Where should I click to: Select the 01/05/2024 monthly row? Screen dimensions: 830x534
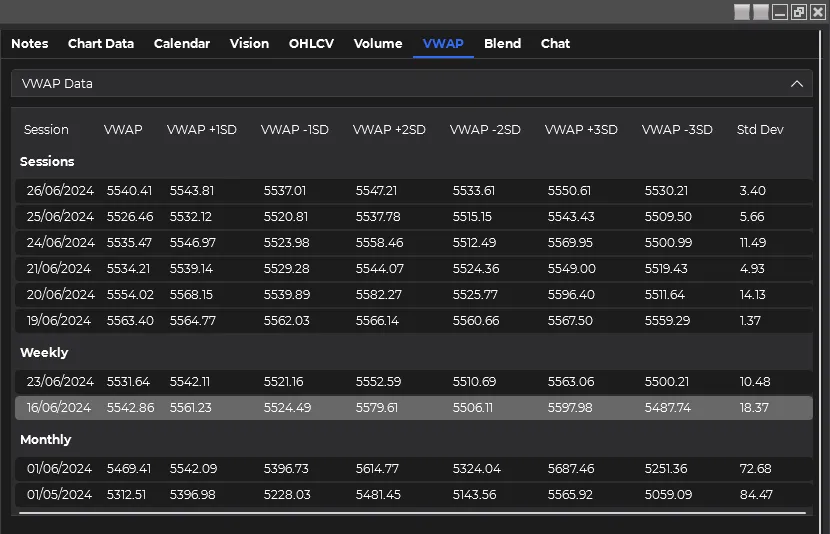coord(414,494)
